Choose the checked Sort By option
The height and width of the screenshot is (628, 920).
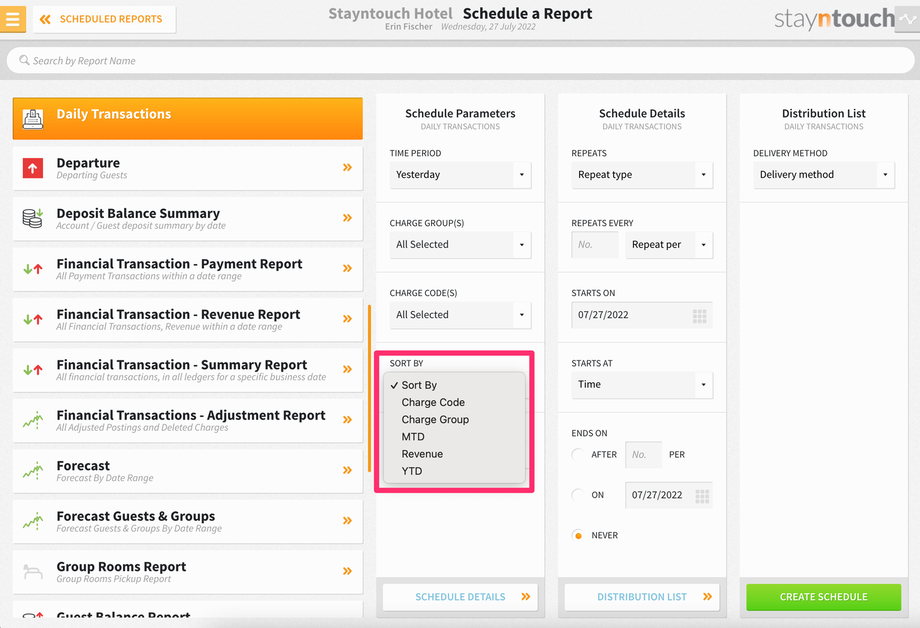(x=454, y=385)
